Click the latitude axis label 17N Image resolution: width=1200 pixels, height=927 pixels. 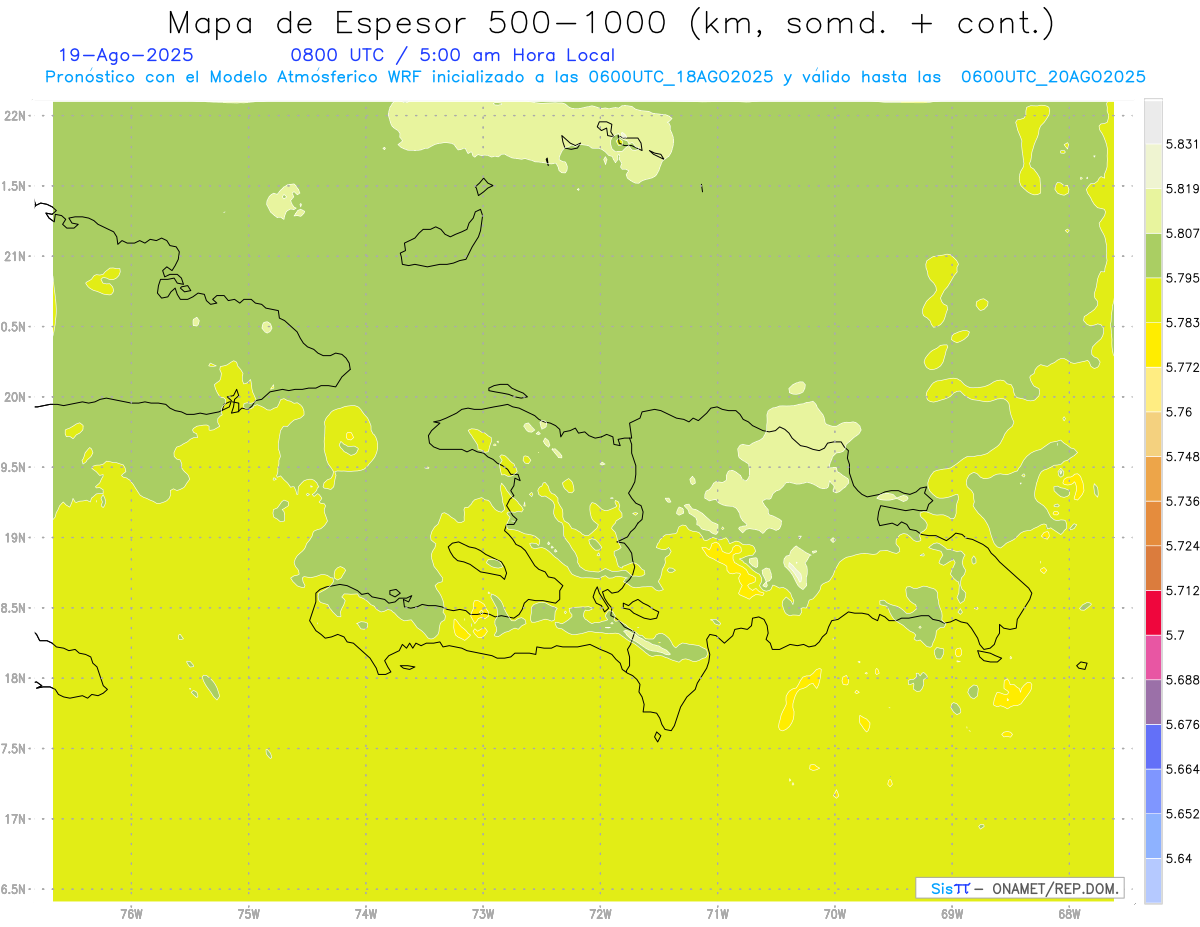tap(15, 819)
